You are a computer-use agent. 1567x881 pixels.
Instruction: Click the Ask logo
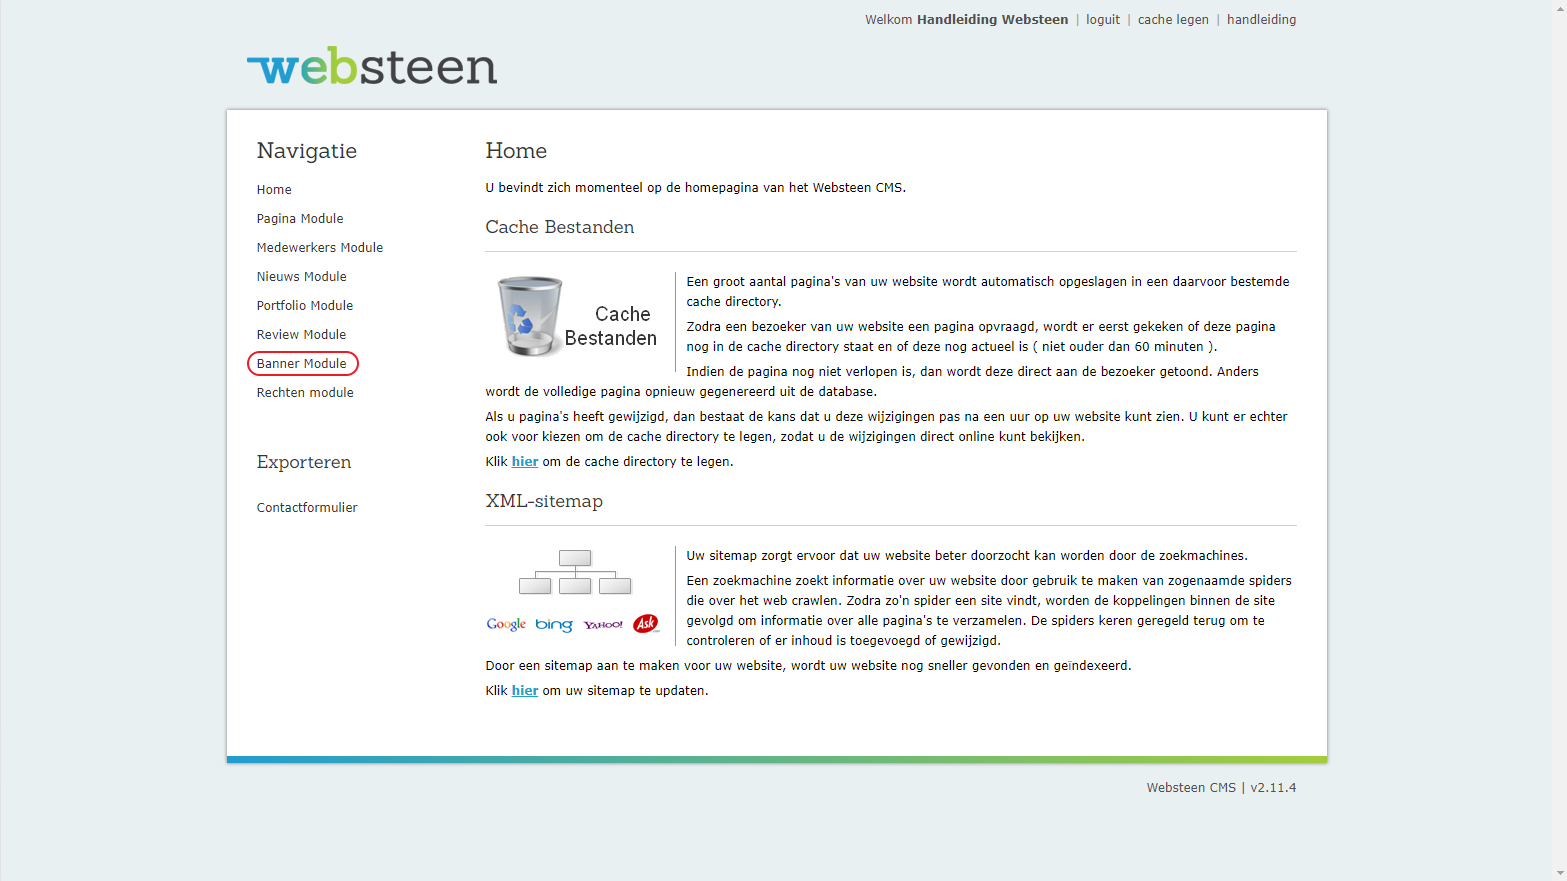(646, 624)
